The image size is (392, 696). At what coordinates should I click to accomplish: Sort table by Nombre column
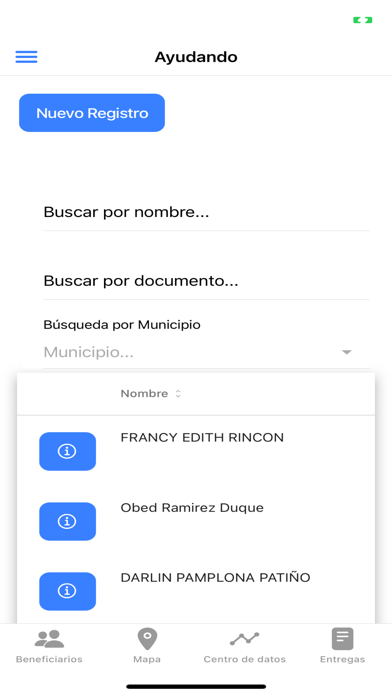coord(151,393)
